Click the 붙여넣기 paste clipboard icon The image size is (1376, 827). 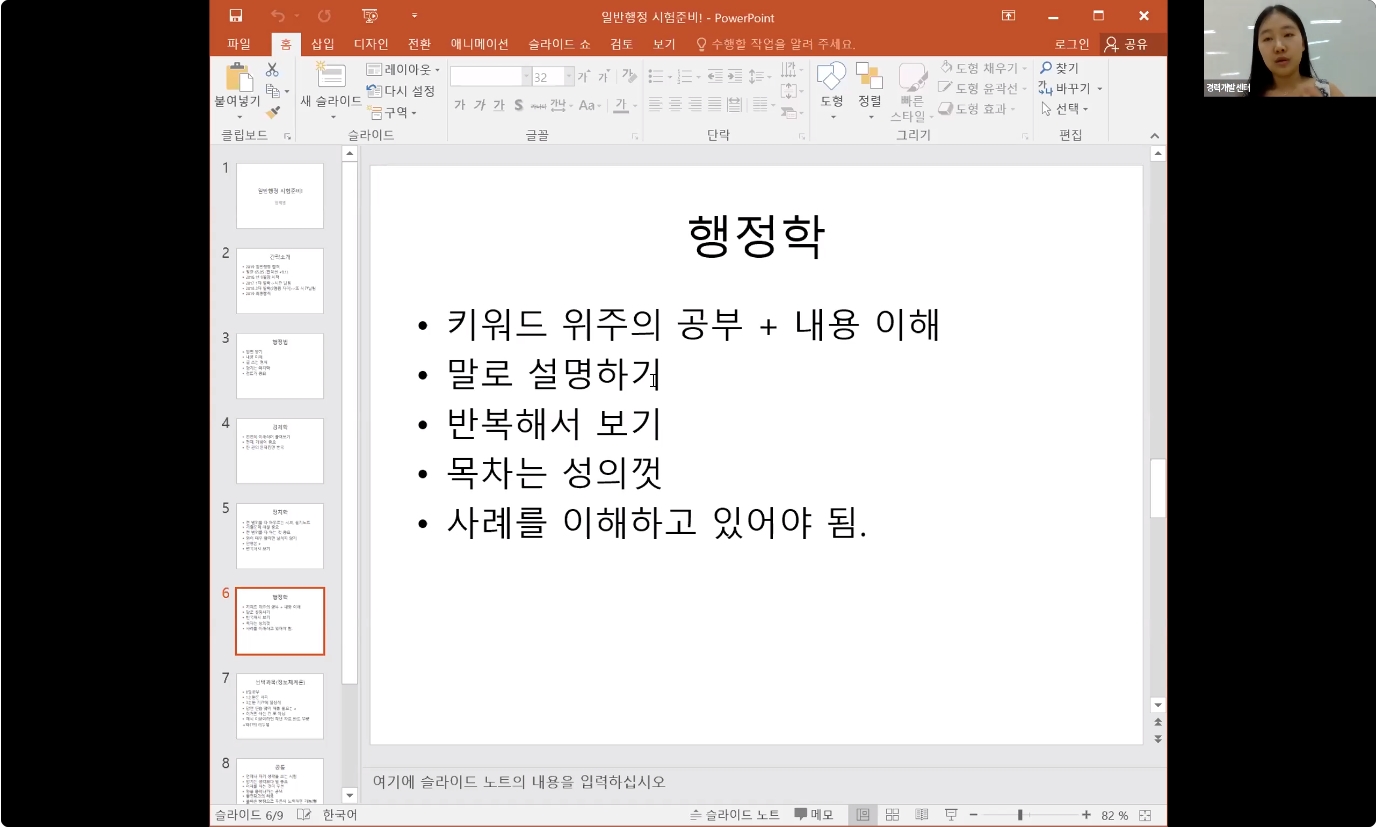point(238,79)
